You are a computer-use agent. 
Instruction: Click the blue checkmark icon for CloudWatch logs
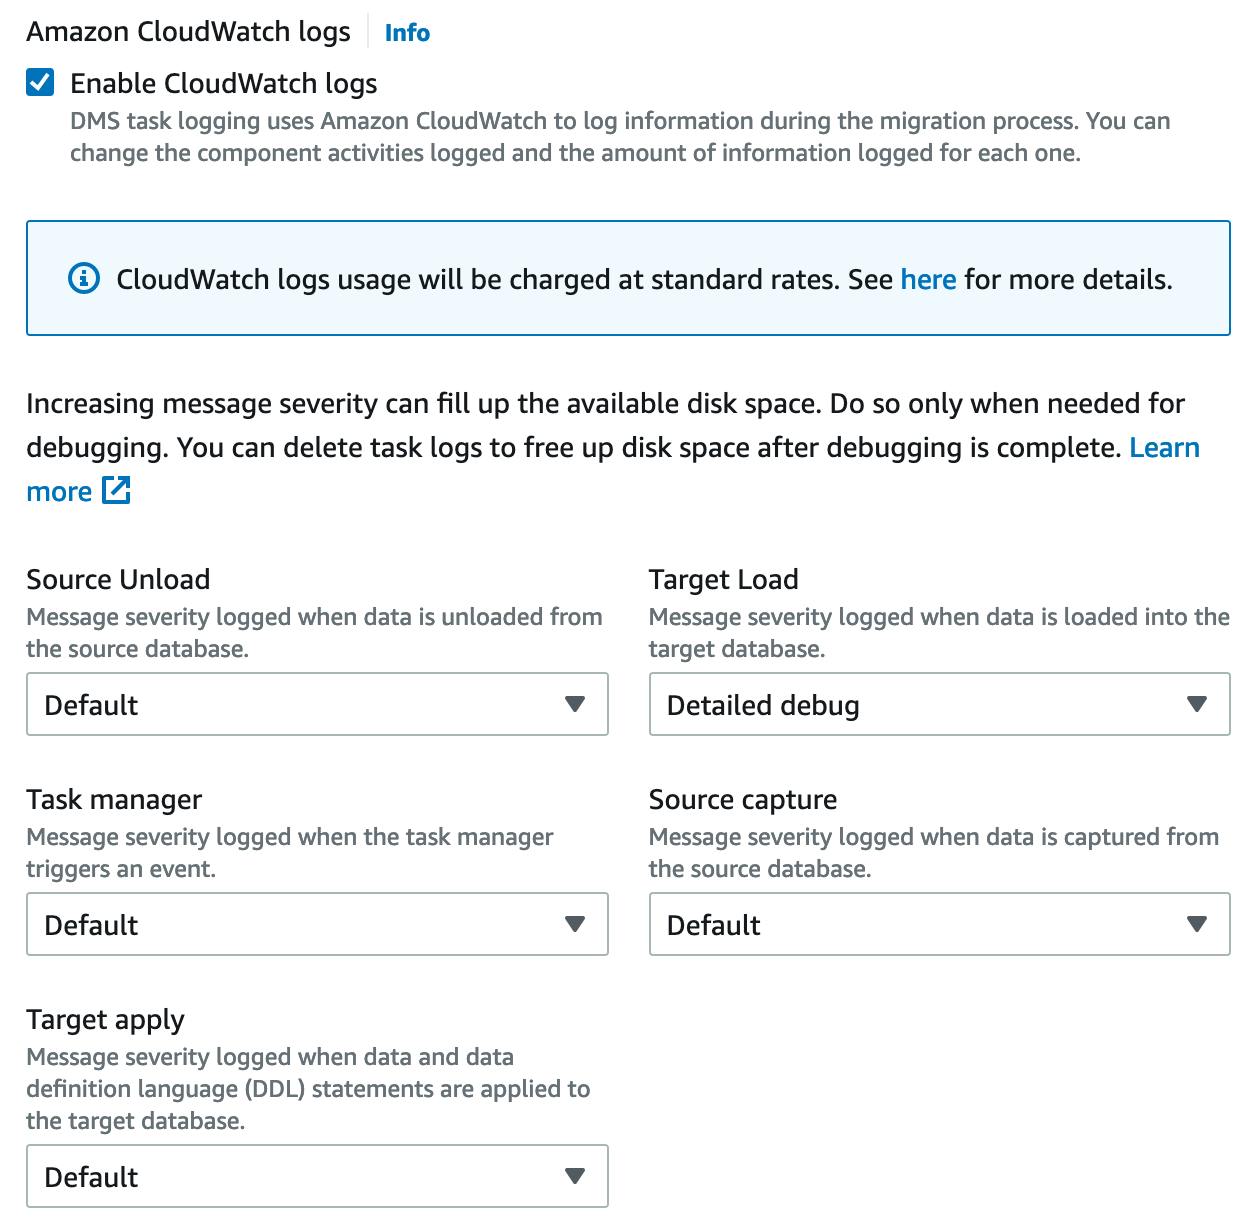tap(38, 83)
